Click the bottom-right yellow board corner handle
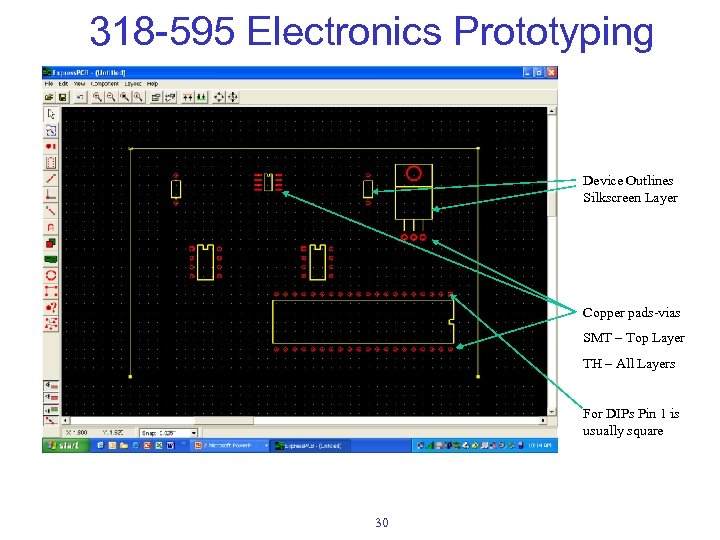This screenshot has height=540, width=720. (x=478, y=377)
